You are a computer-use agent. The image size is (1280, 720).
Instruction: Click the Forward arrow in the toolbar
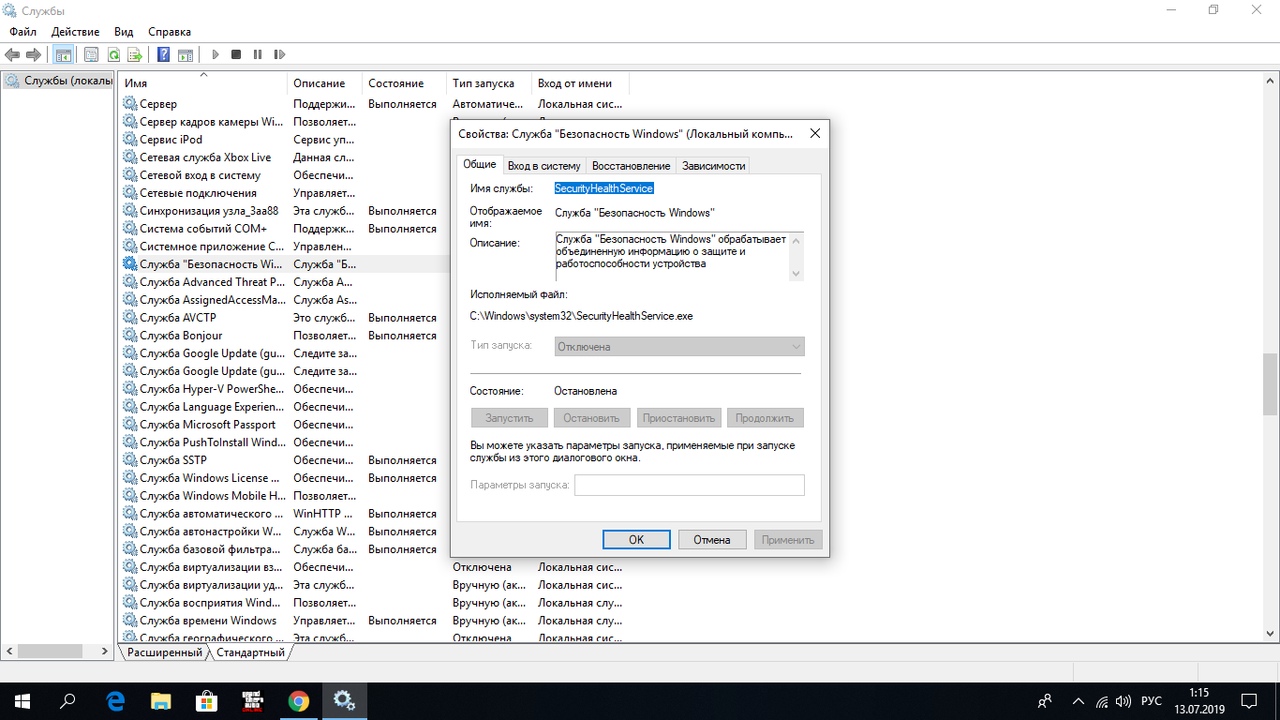tap(33, 55)
